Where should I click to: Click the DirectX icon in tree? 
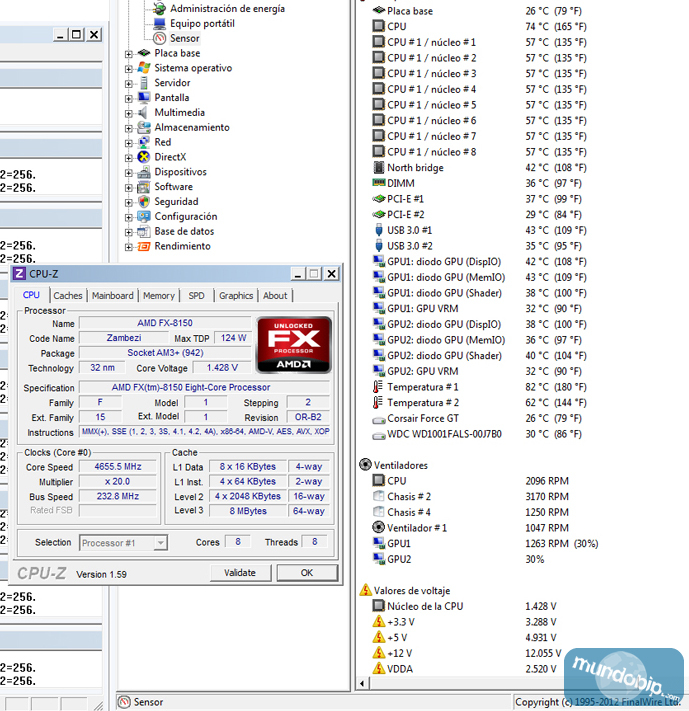click(144, 157)
